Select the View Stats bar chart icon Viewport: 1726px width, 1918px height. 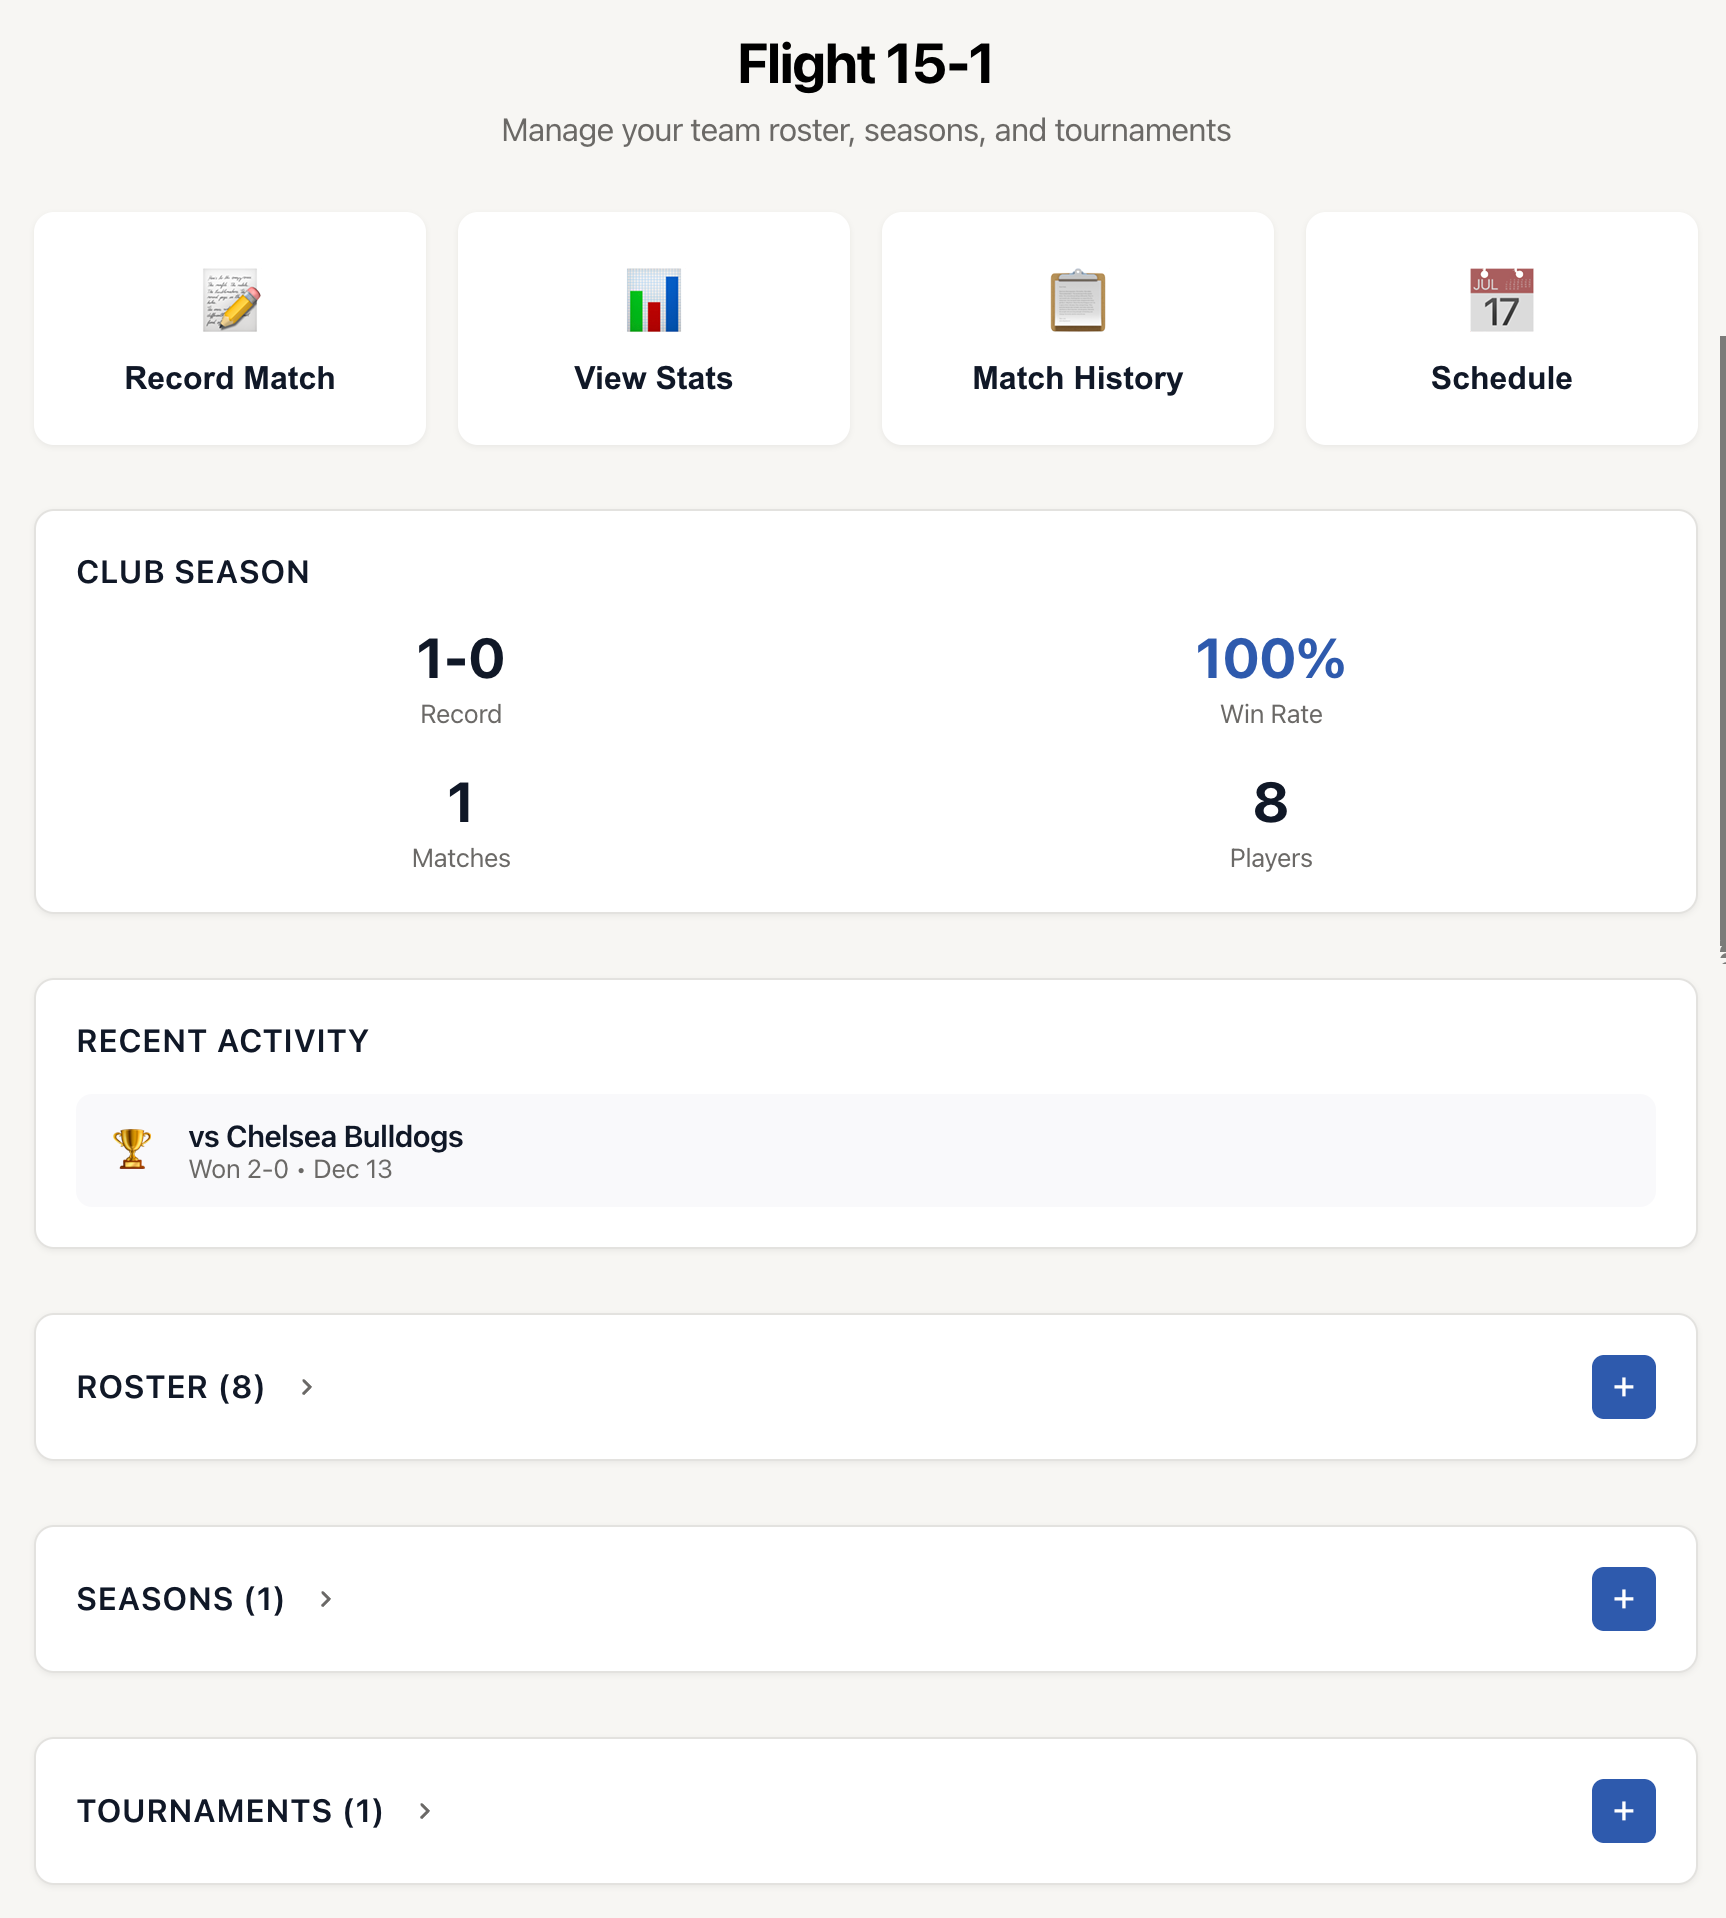pyautogui.click(x=653, y=300)
